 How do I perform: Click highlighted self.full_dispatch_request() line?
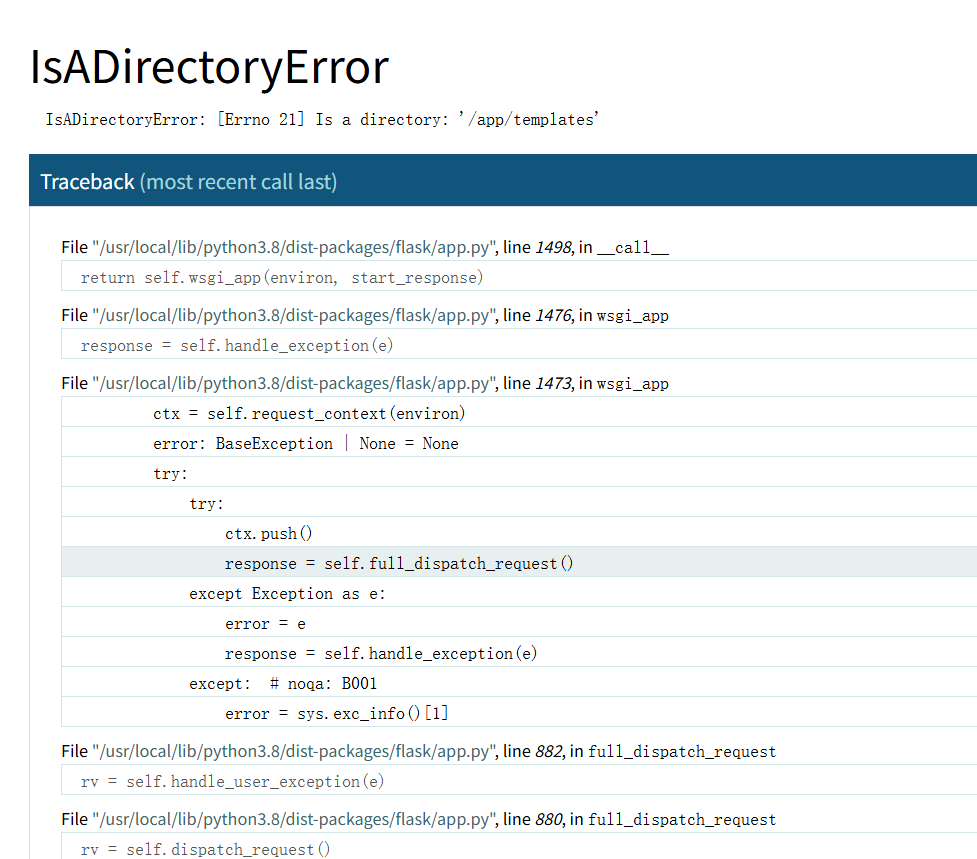tap(399, 563)
